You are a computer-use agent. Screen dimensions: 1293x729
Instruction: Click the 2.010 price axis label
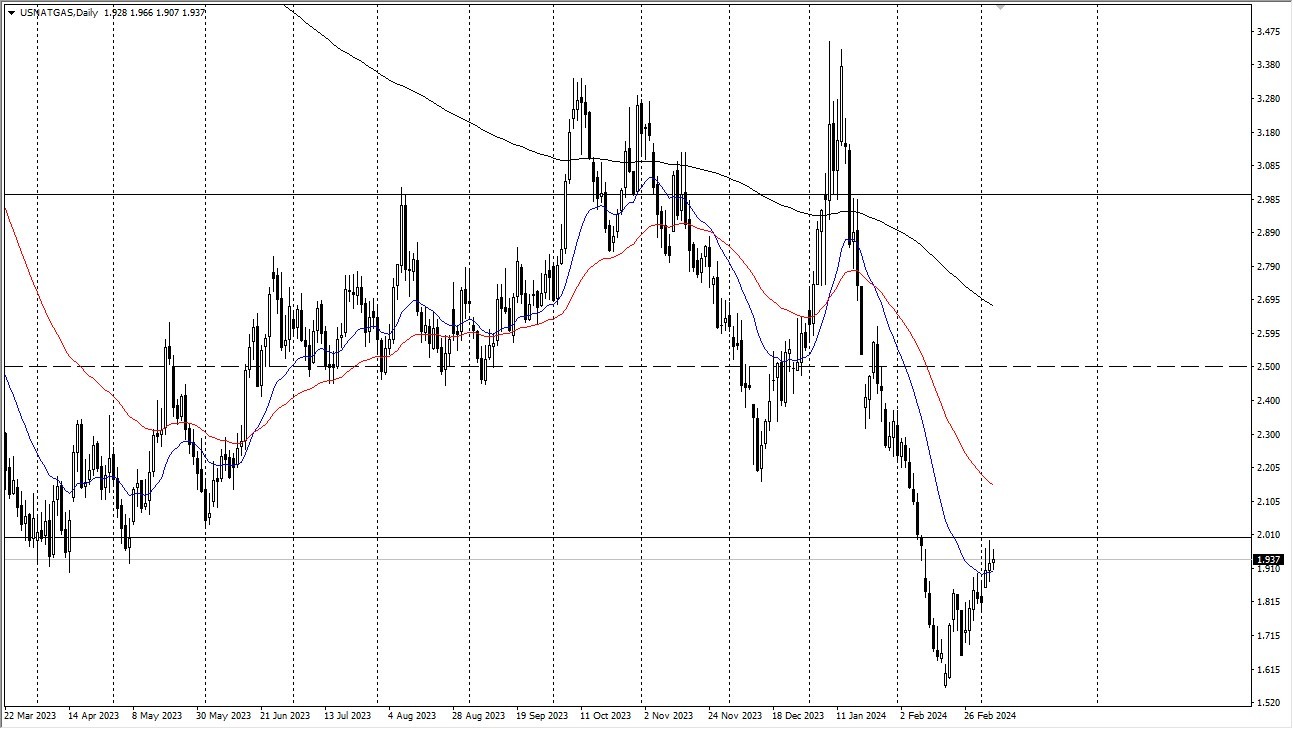pos(1269,535)
